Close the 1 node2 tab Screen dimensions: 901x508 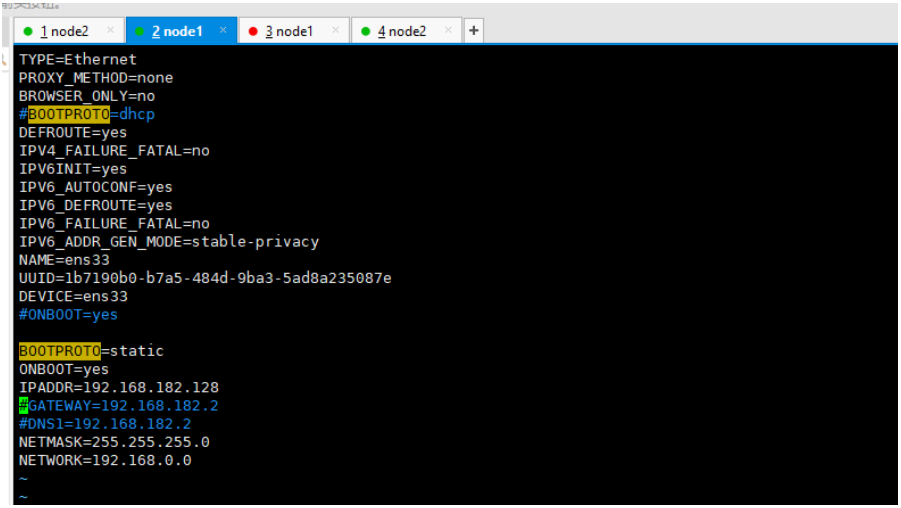pyautogui.click(x=110, y=30)
